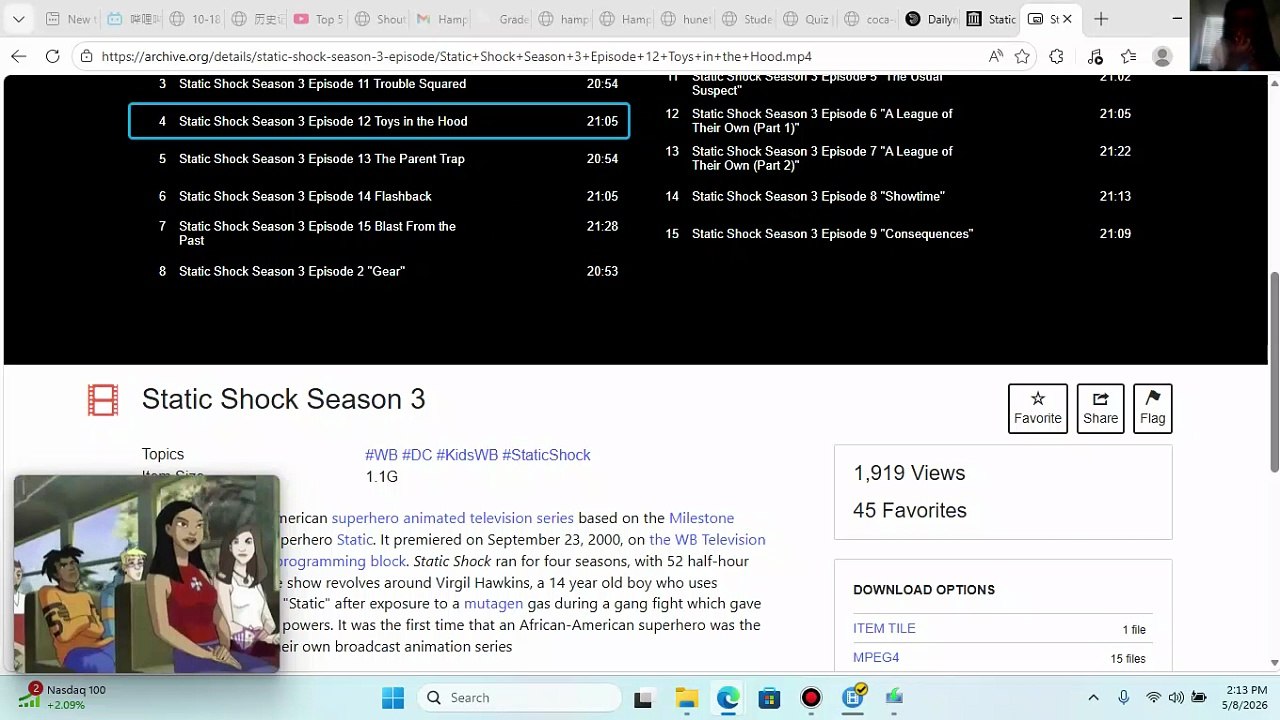Screen dimensions: 1280x720
Task: Open the ITEM TILE download option
Action: click(884, 629)
